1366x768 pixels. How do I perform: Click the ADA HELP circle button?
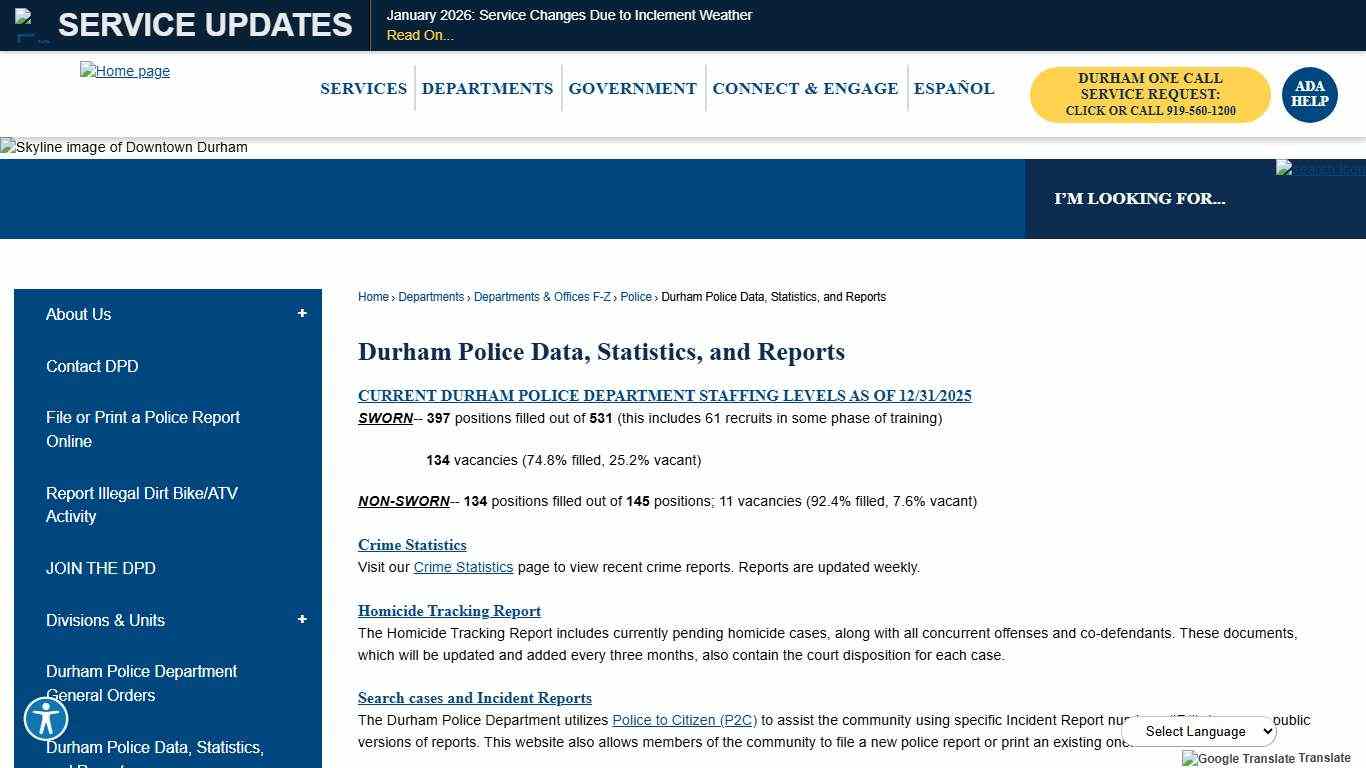[x=1309, y=95]
